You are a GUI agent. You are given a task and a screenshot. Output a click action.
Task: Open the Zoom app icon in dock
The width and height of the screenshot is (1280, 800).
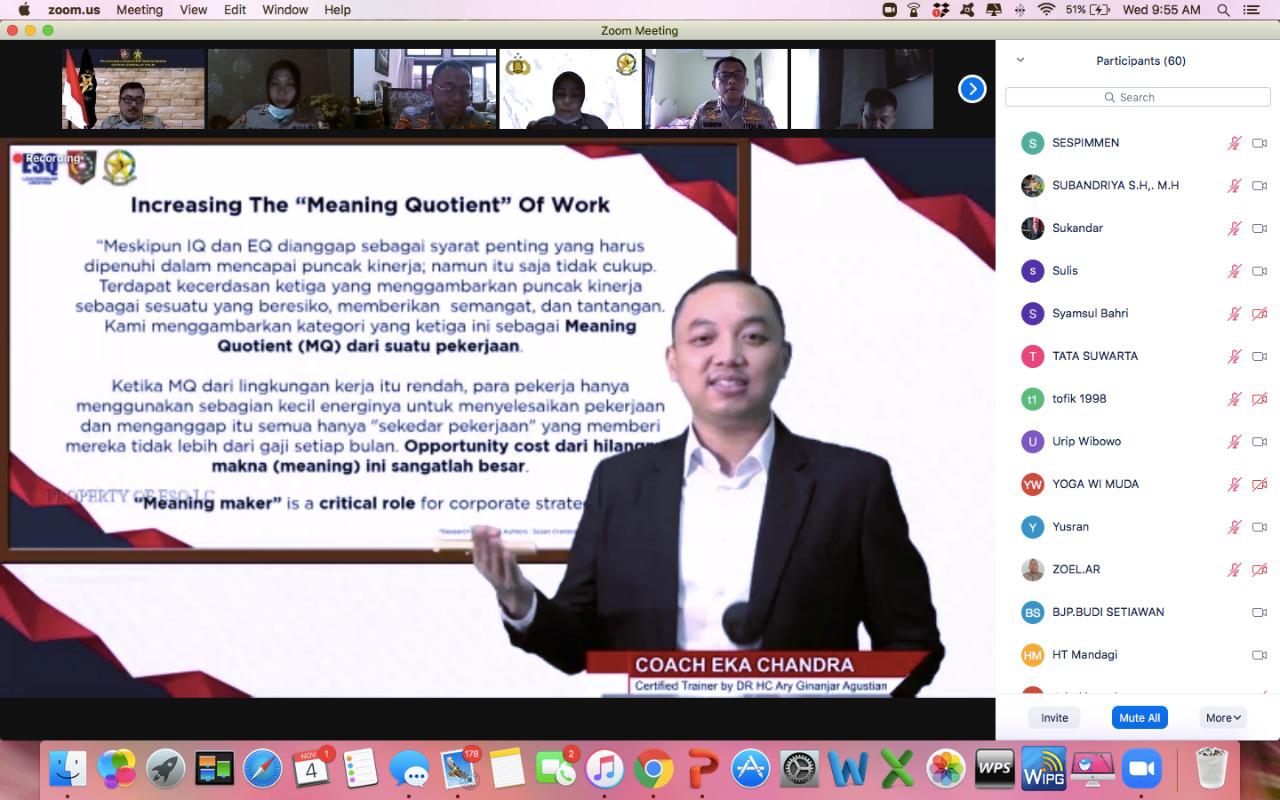click(1142, 769)
